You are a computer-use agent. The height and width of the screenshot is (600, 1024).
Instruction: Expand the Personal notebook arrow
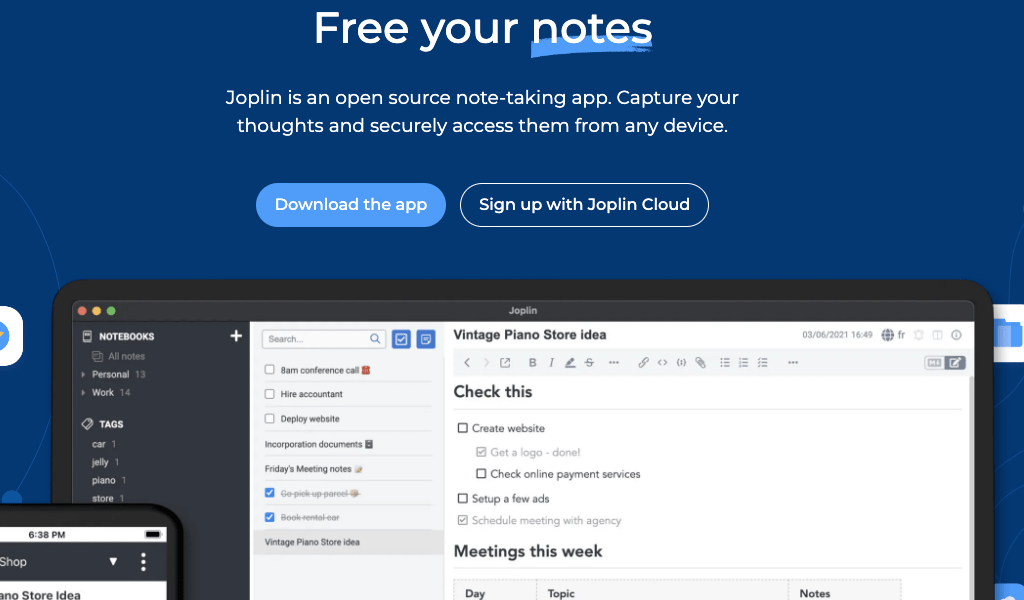coord(83,374)
